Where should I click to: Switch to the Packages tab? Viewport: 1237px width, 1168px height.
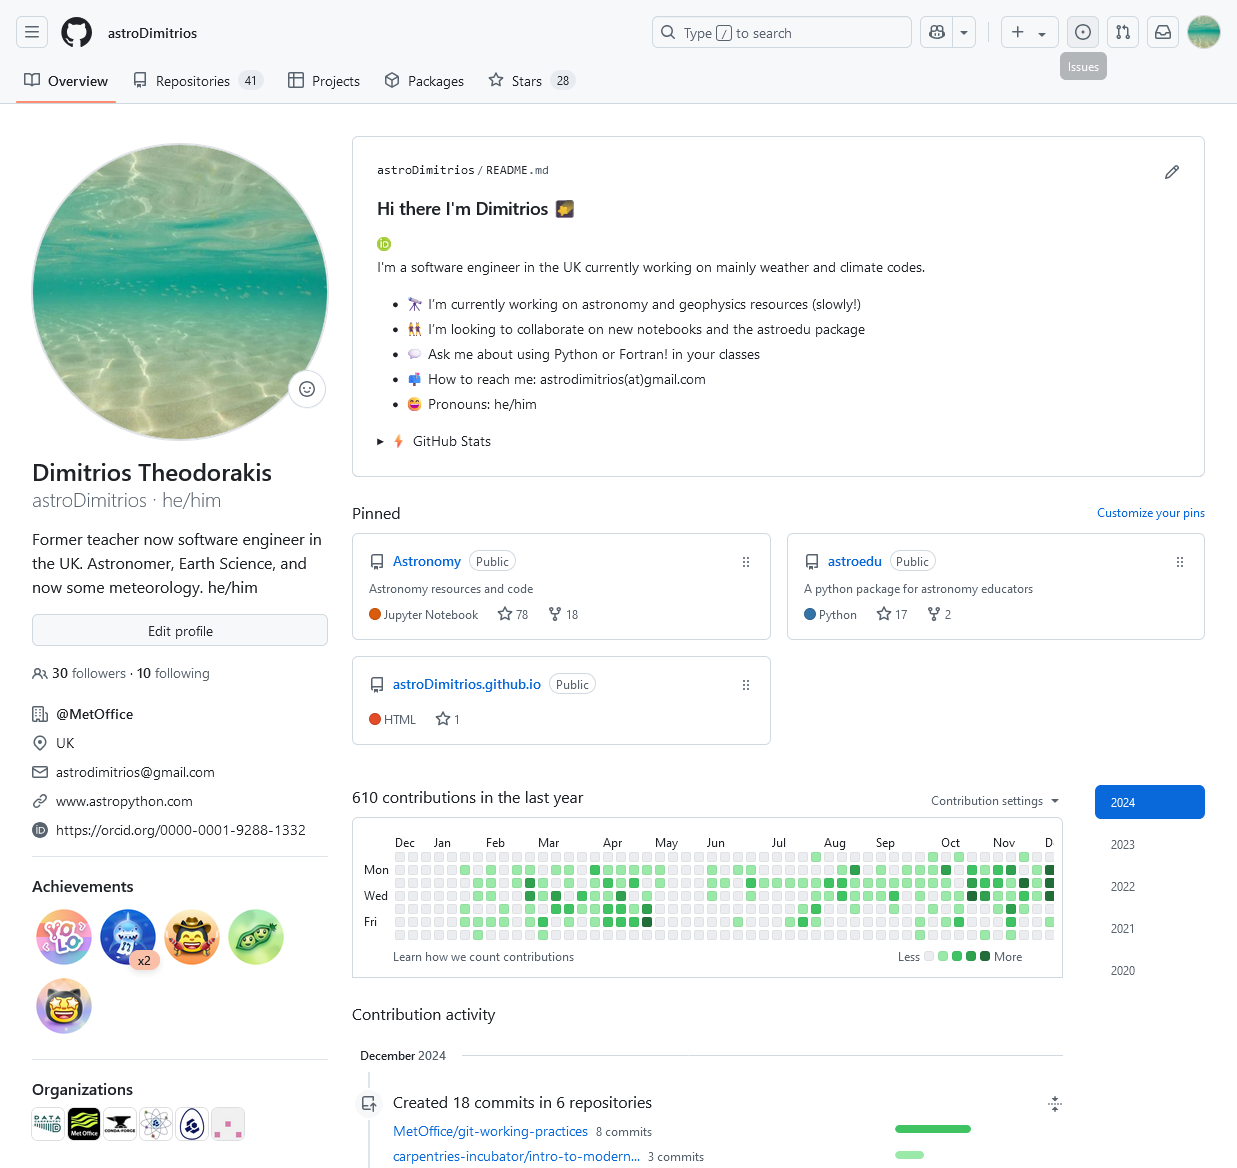[x=424, y=81]
